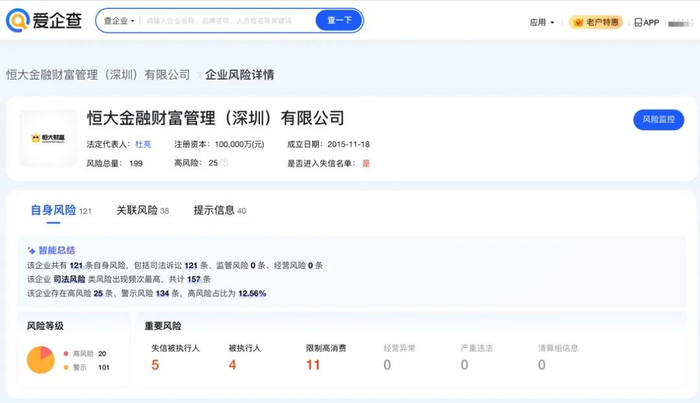The height and width of the screenshot is (403, 700).
Task: Click the 智能总结 sparkle icon
Action: 31,250
